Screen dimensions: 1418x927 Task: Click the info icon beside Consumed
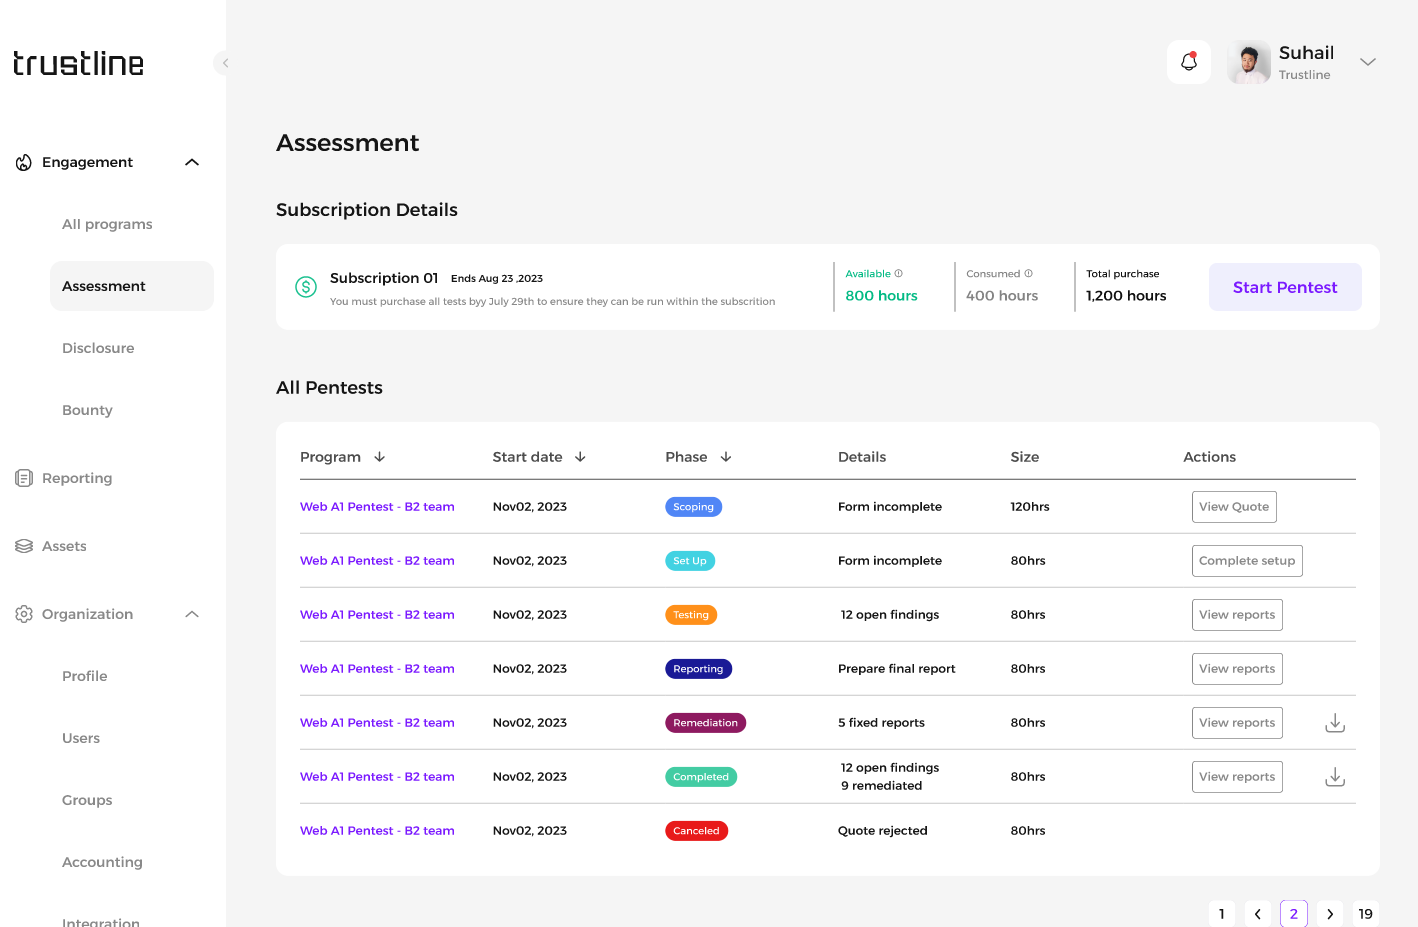(x=1028, y=273)
